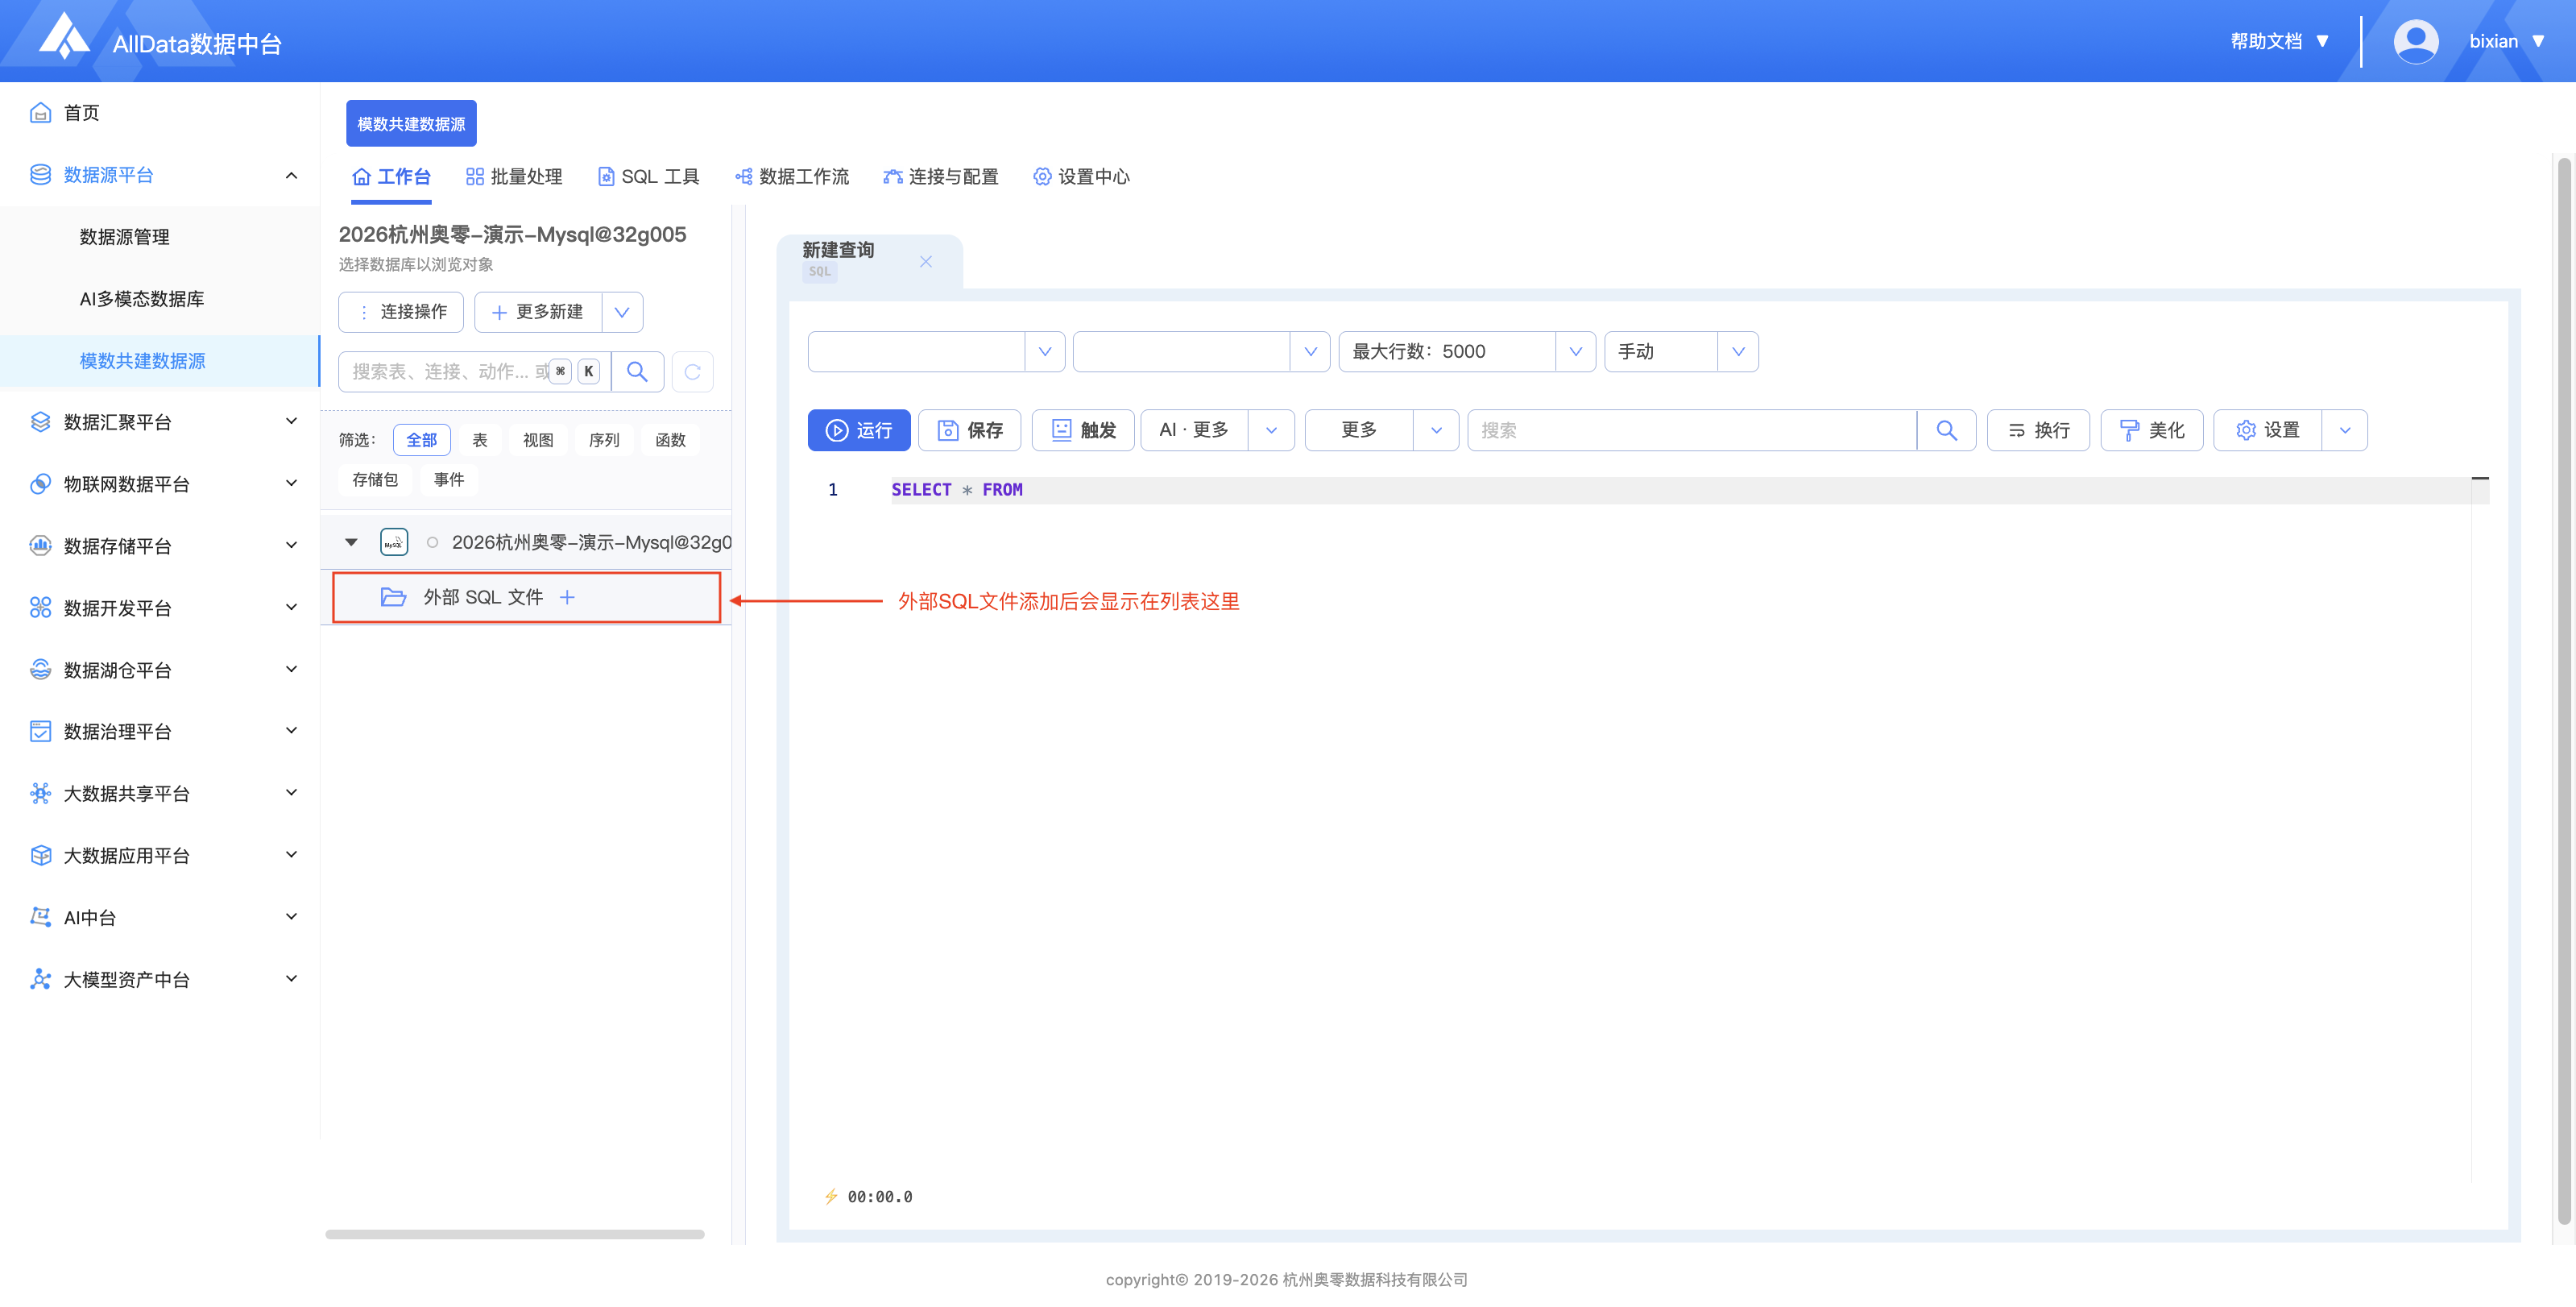The height and width of the screenshot is (1307, 2576).
Task: Select the 存储包 filter chip
Action: [375, 480]
